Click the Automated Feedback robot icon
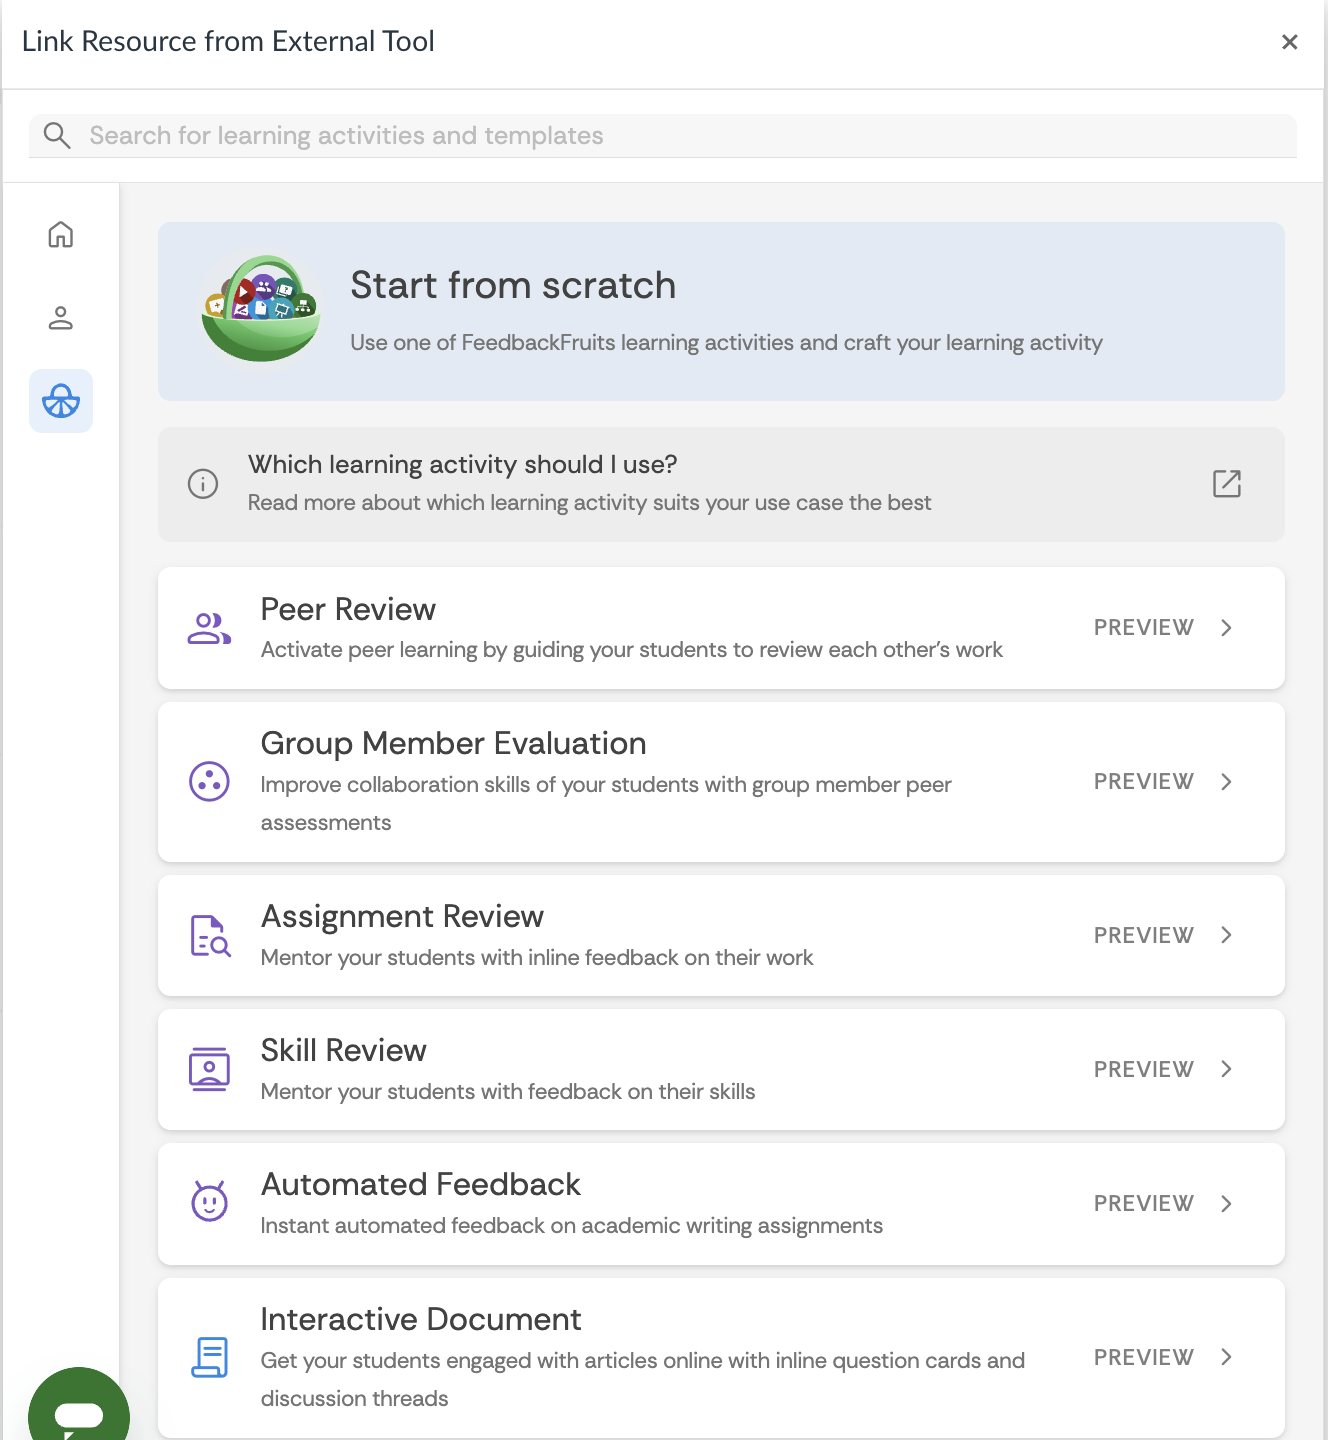The width and height of the screenshot is (1328, 1440). (208, 1203)
